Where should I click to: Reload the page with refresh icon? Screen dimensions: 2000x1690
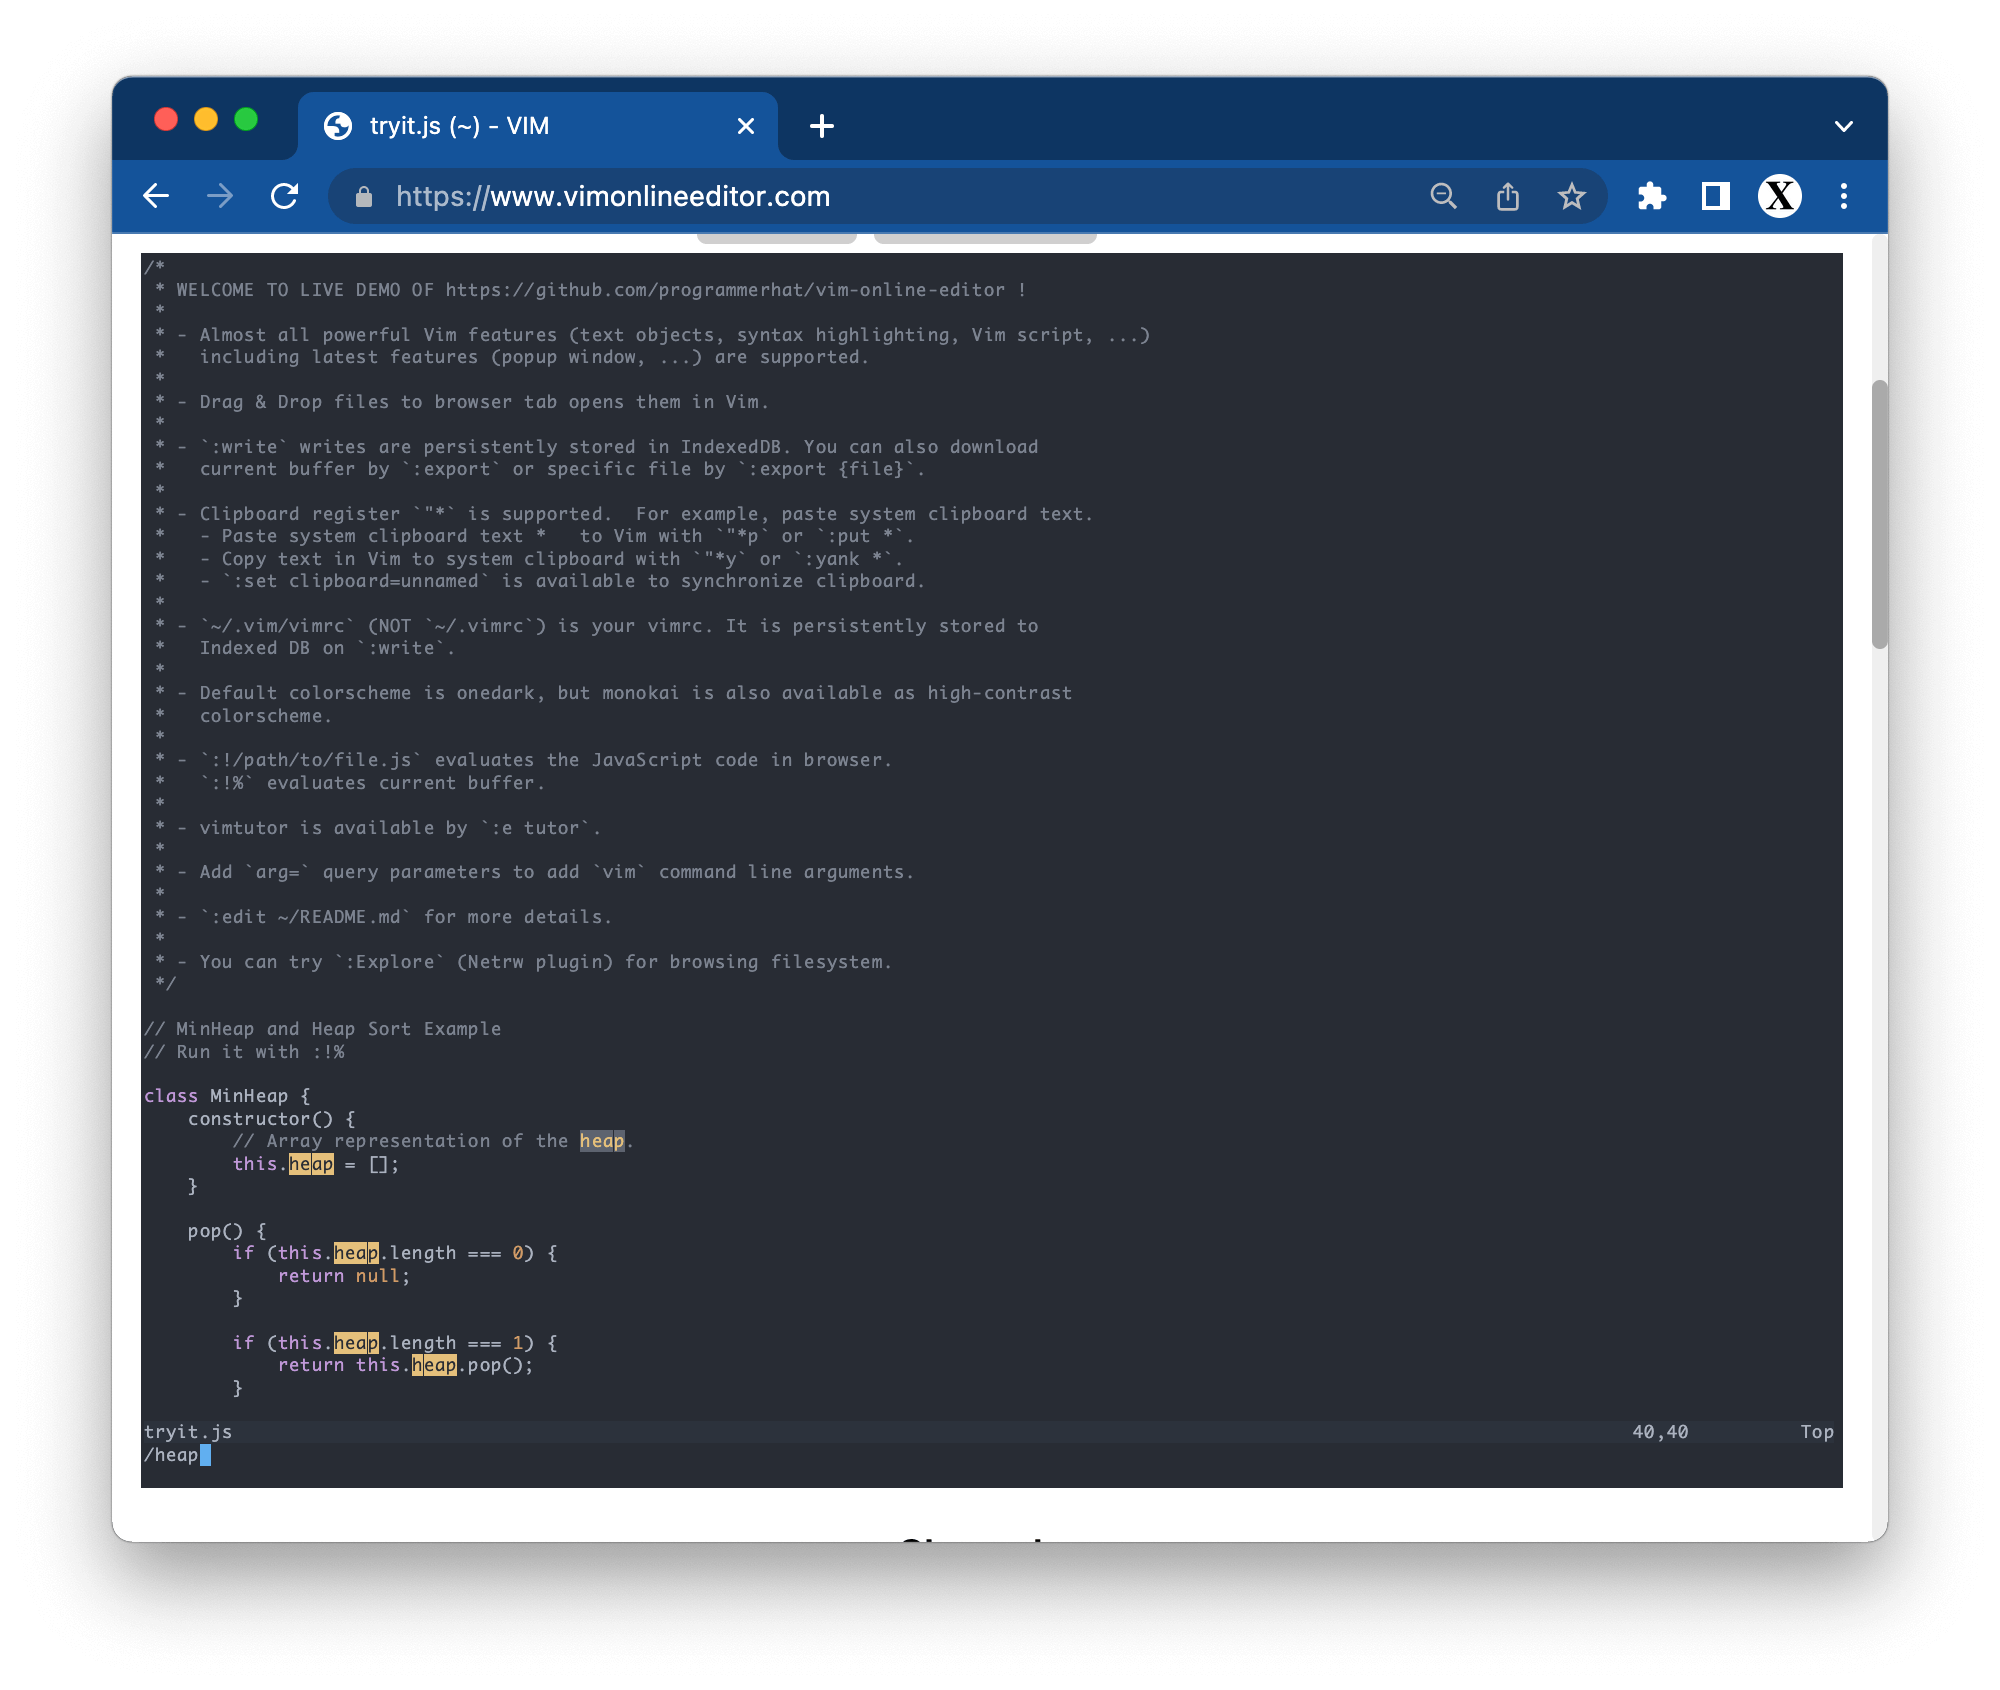click(285, 196)
